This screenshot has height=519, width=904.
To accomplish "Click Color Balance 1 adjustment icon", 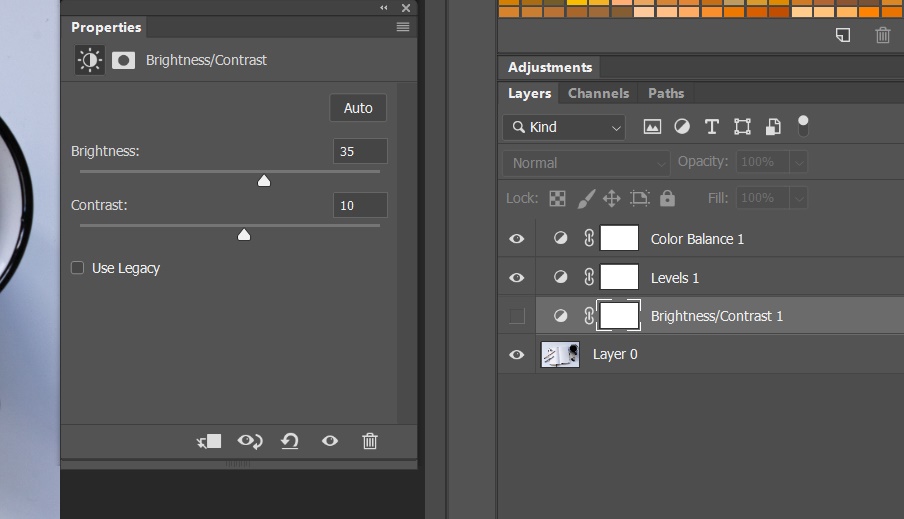I will click(x=560, y=238).
